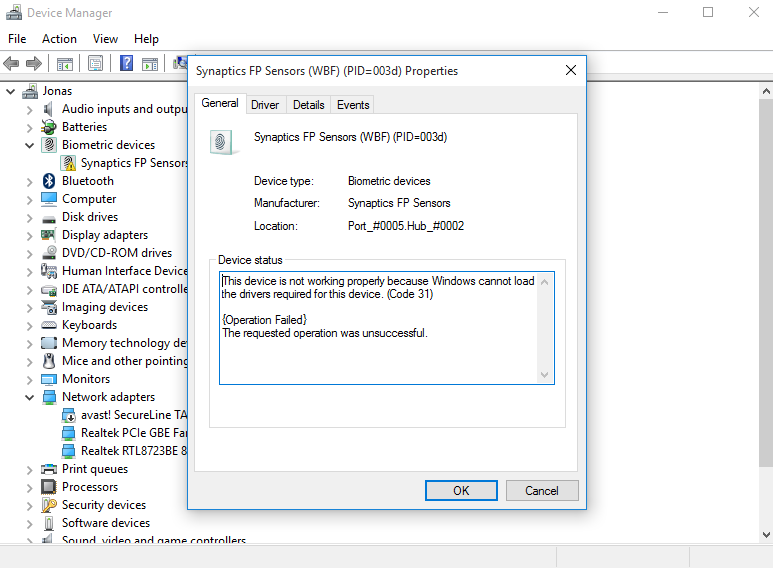
Task: Select the Software devices icon
Action: click(x=49, y=523)
